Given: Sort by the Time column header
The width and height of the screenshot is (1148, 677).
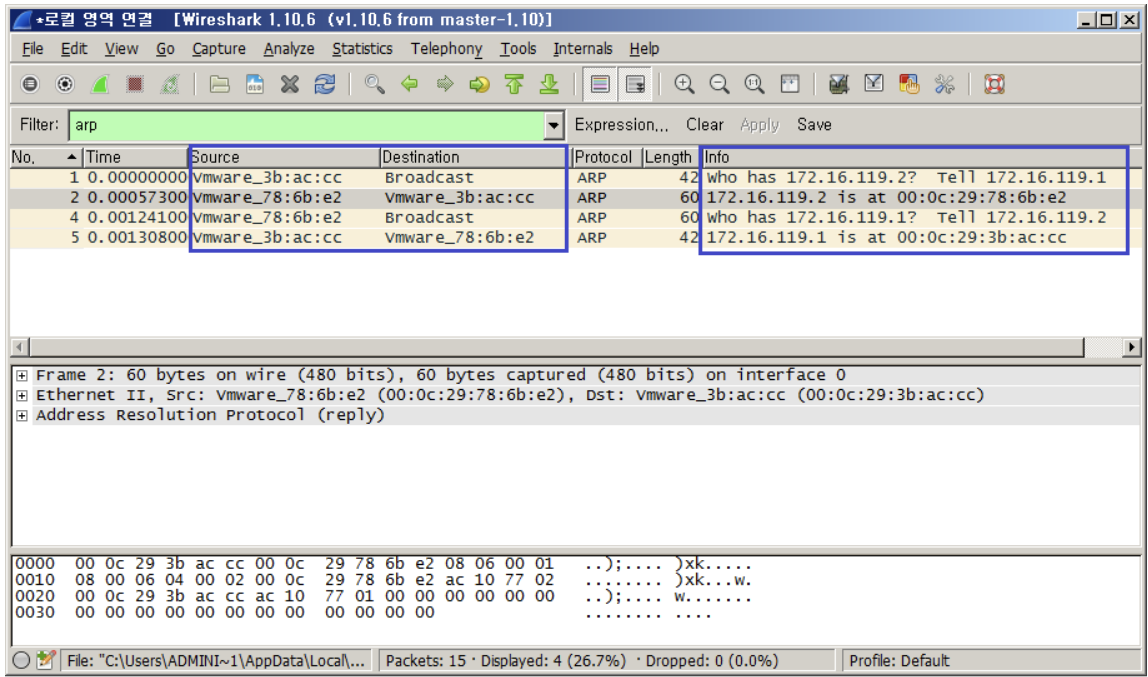Looking at the screenshot, I should [136, 157].
